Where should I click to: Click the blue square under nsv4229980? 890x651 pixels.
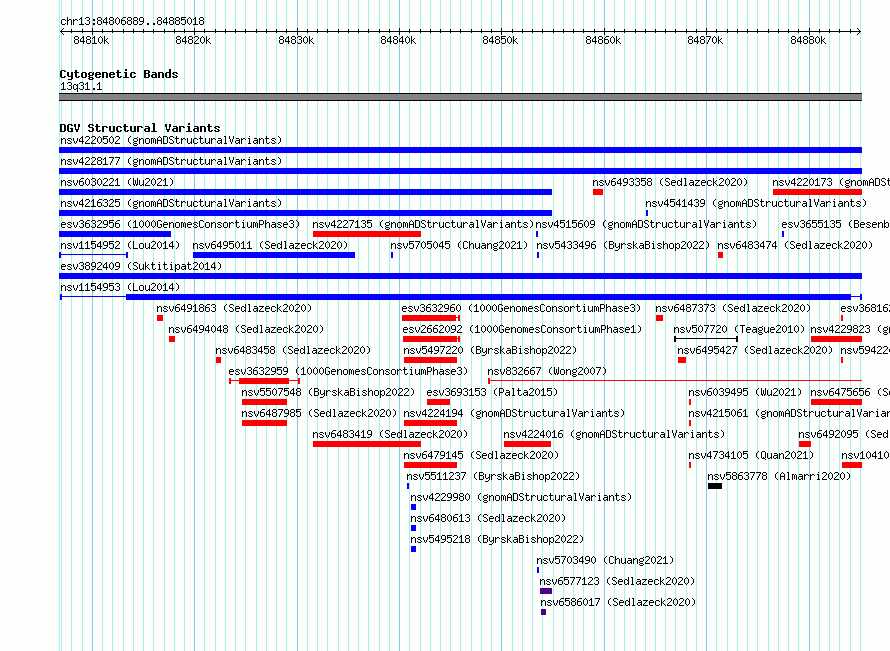pos(414,507)
